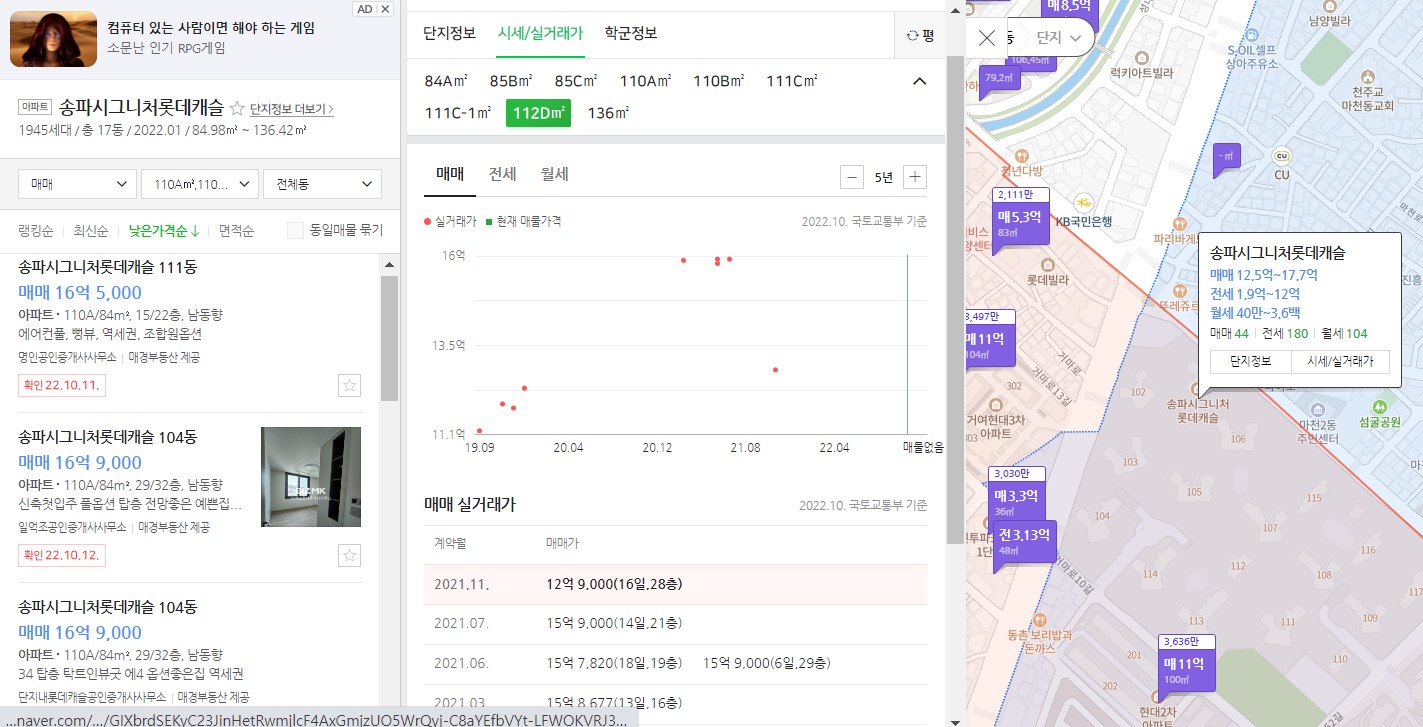Decrease chart period with minus button
The height and width of the screenshot is (727, 1423).
[x=852, y=178]
